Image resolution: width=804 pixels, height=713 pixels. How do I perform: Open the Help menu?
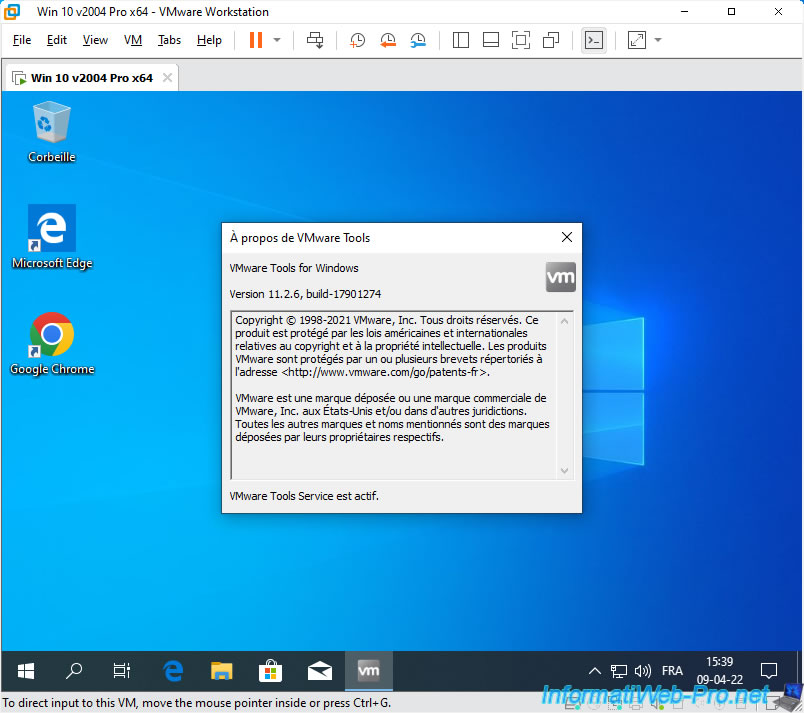(209, 40)
